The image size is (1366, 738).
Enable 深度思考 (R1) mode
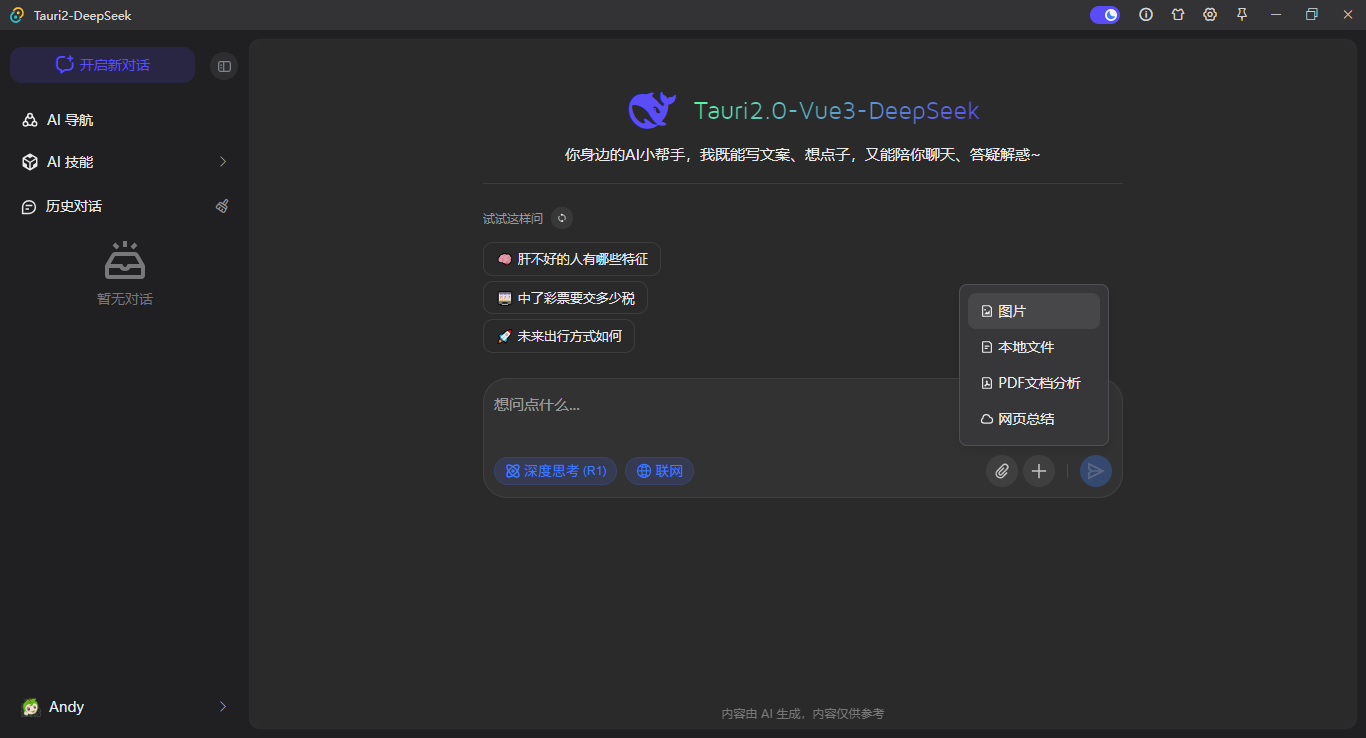pyautogui.click(x=555, y=470)
